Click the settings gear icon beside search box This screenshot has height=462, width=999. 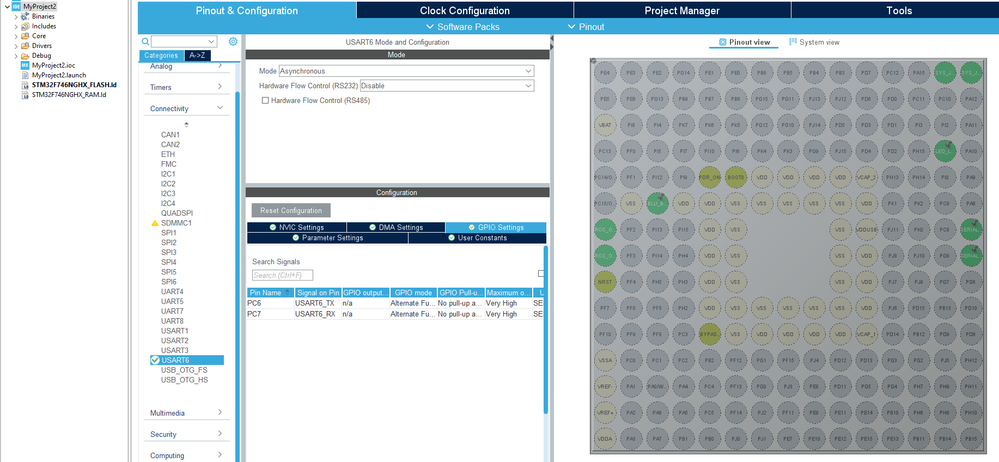(233, 41)
